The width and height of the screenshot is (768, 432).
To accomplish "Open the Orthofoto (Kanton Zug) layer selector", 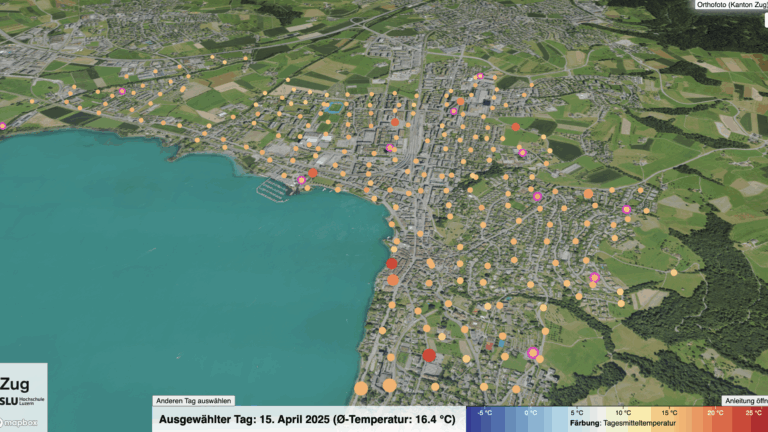I will click(x=731, y=5).
